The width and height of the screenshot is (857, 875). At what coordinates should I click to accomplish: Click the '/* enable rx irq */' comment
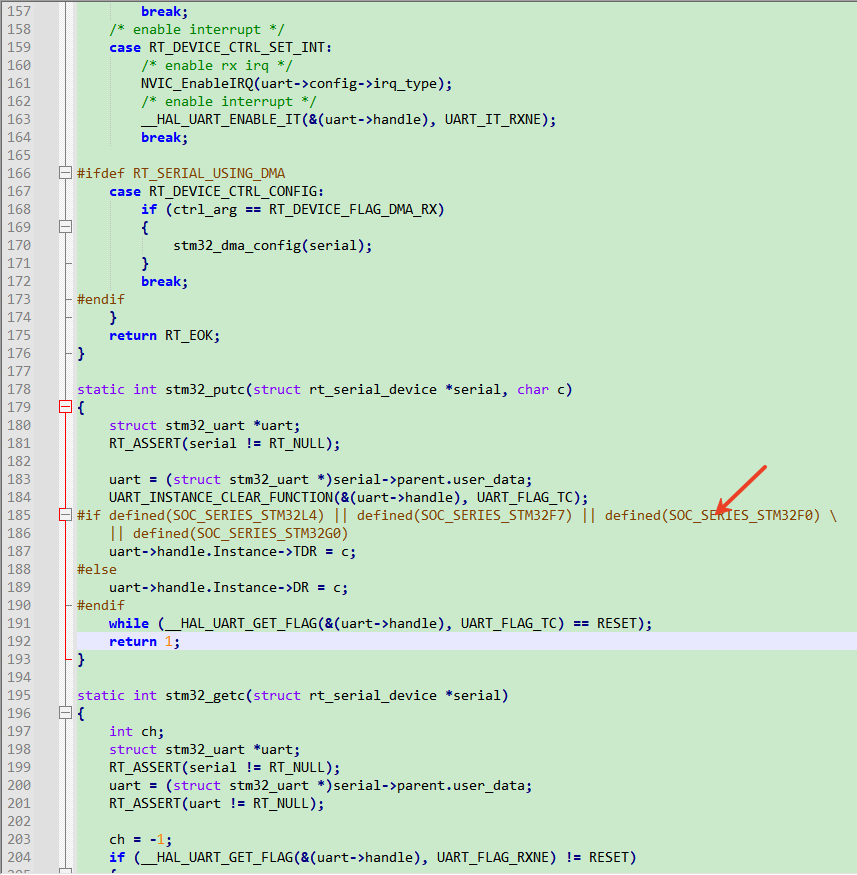point(216,65)
